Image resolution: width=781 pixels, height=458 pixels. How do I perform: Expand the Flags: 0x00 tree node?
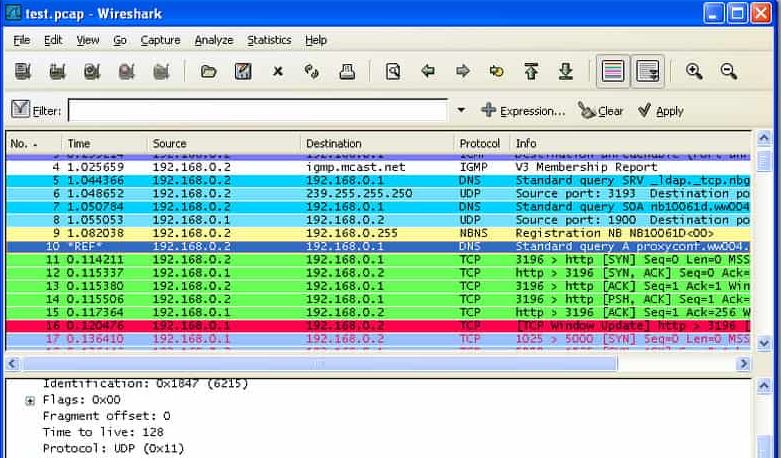click(x=30, y=401)
